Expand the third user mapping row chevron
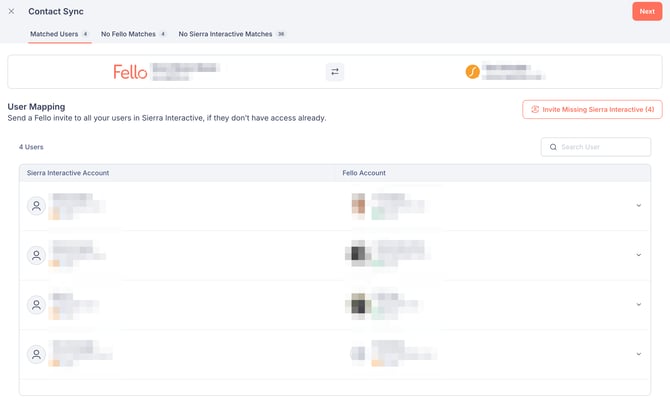 [639, 305]
